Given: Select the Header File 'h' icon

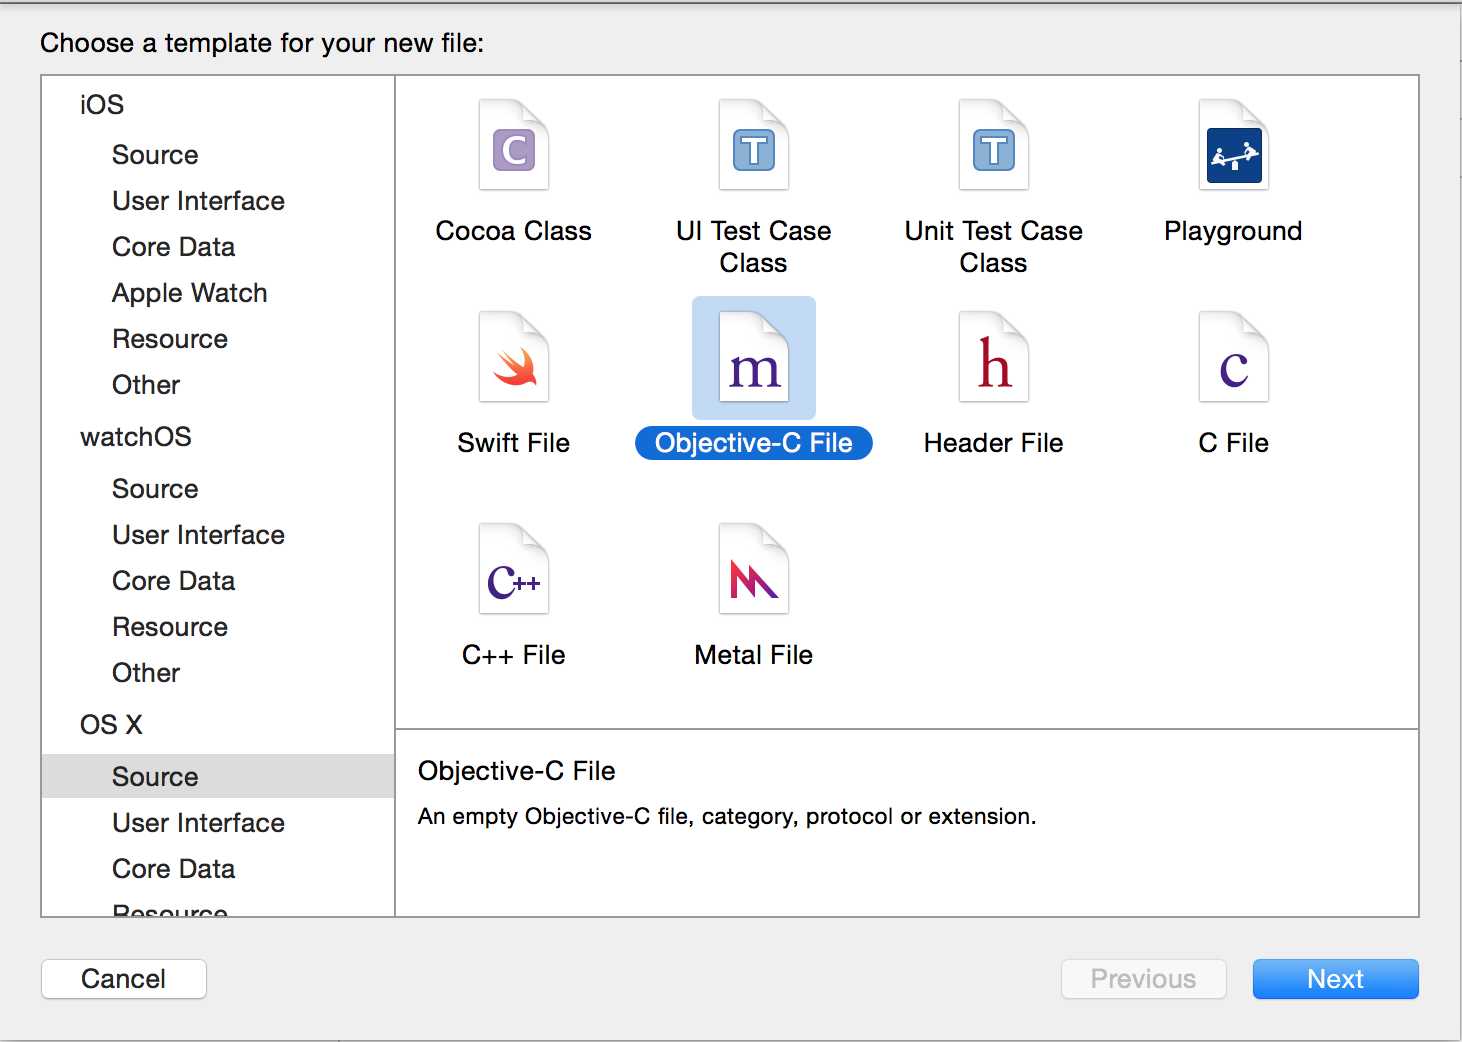Looking at the screenshot, I should [x=994, y=357].
